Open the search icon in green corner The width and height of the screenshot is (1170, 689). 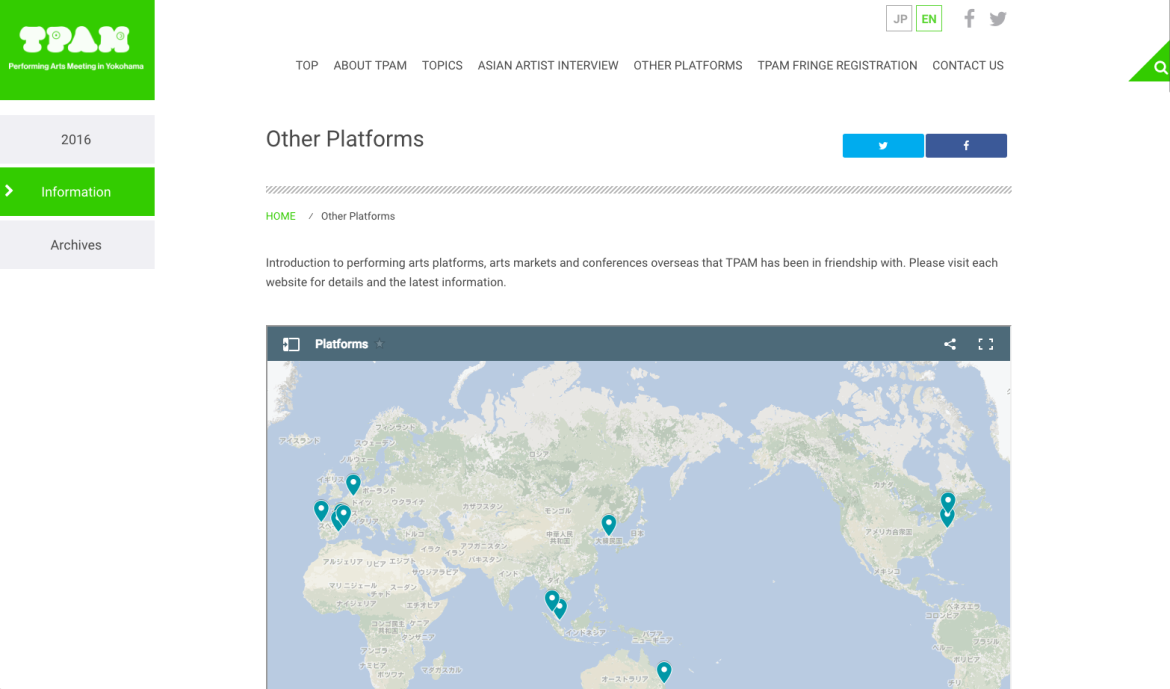[x=1159, y=68]
